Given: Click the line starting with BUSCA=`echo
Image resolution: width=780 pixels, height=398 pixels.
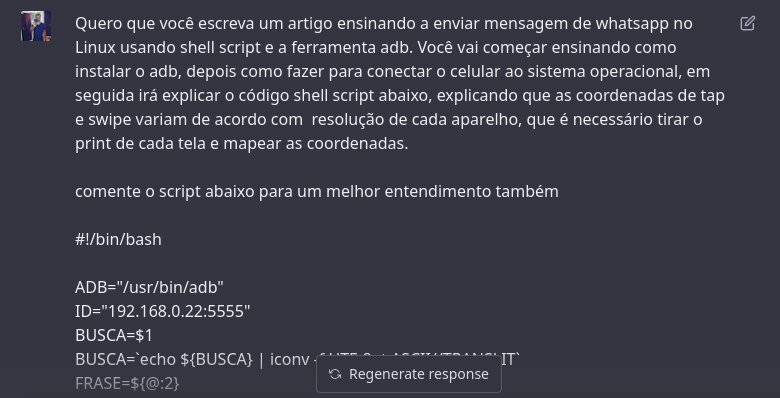Looking at the screenshot, I should (297, 359).
